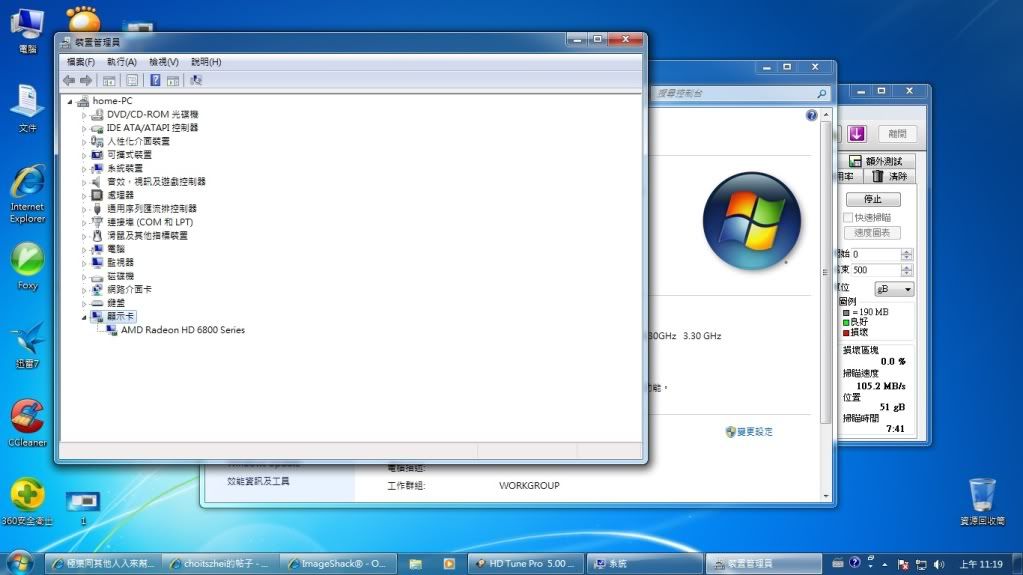Image resolution: width=1023 pixels, height=575 pixels.
Task: Expand the 網路介面卡 network adapters node
Action: coord(85,289)
